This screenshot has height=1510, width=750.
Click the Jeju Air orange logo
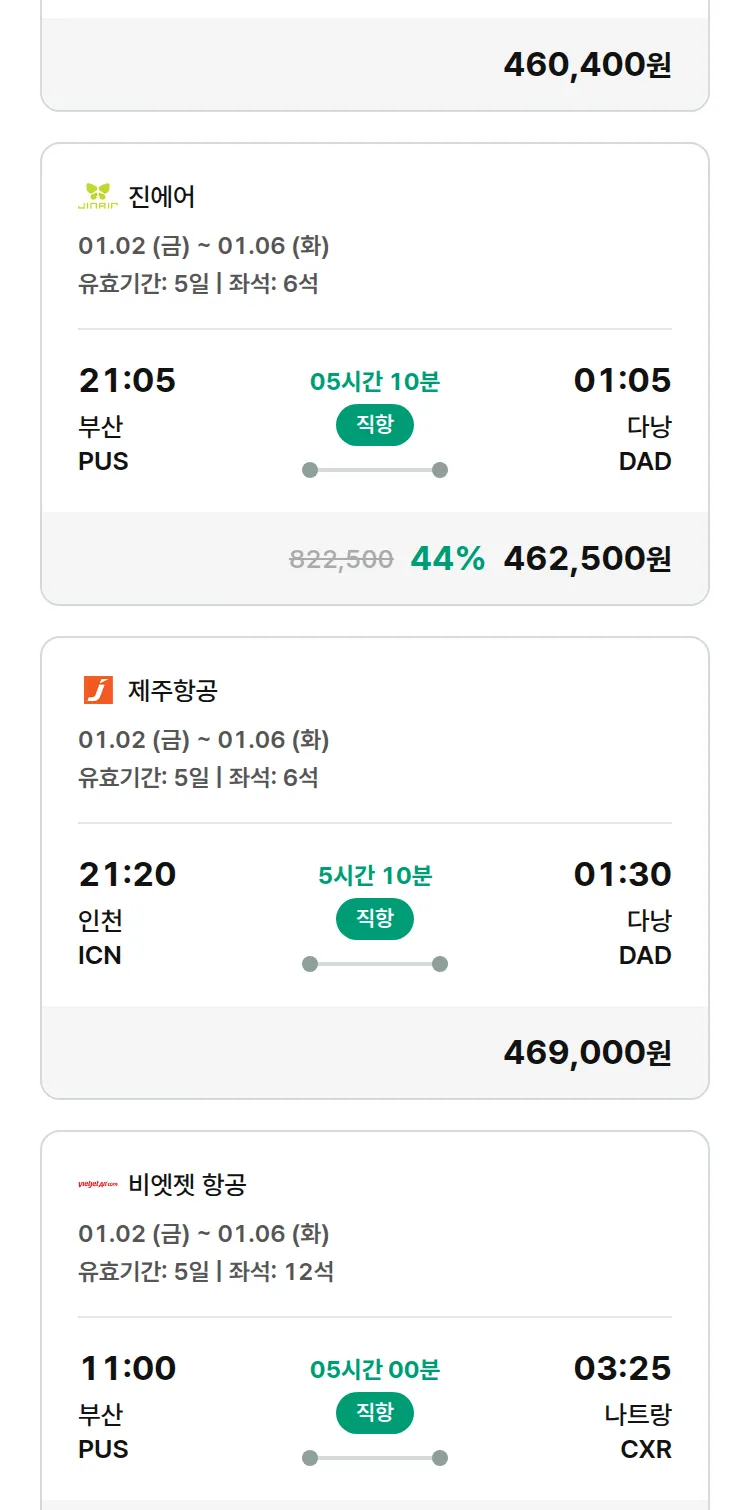click(98, 690)
